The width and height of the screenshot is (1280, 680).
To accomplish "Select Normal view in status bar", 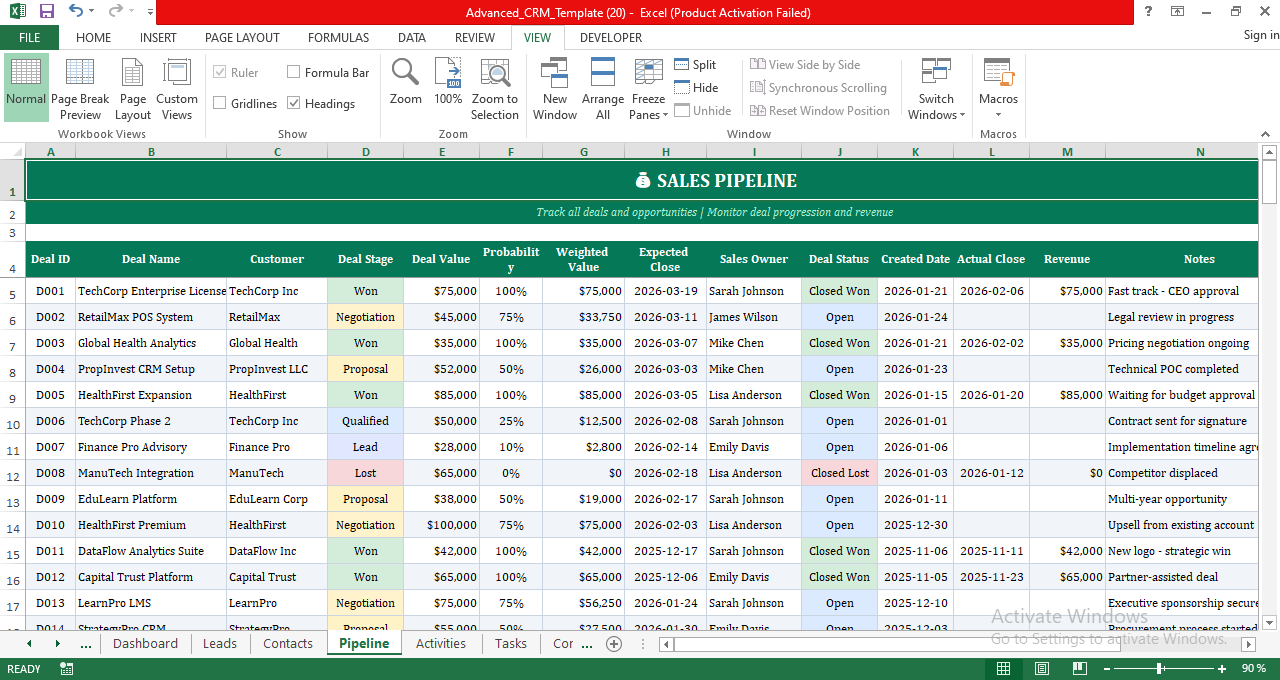I will 1003,668.
